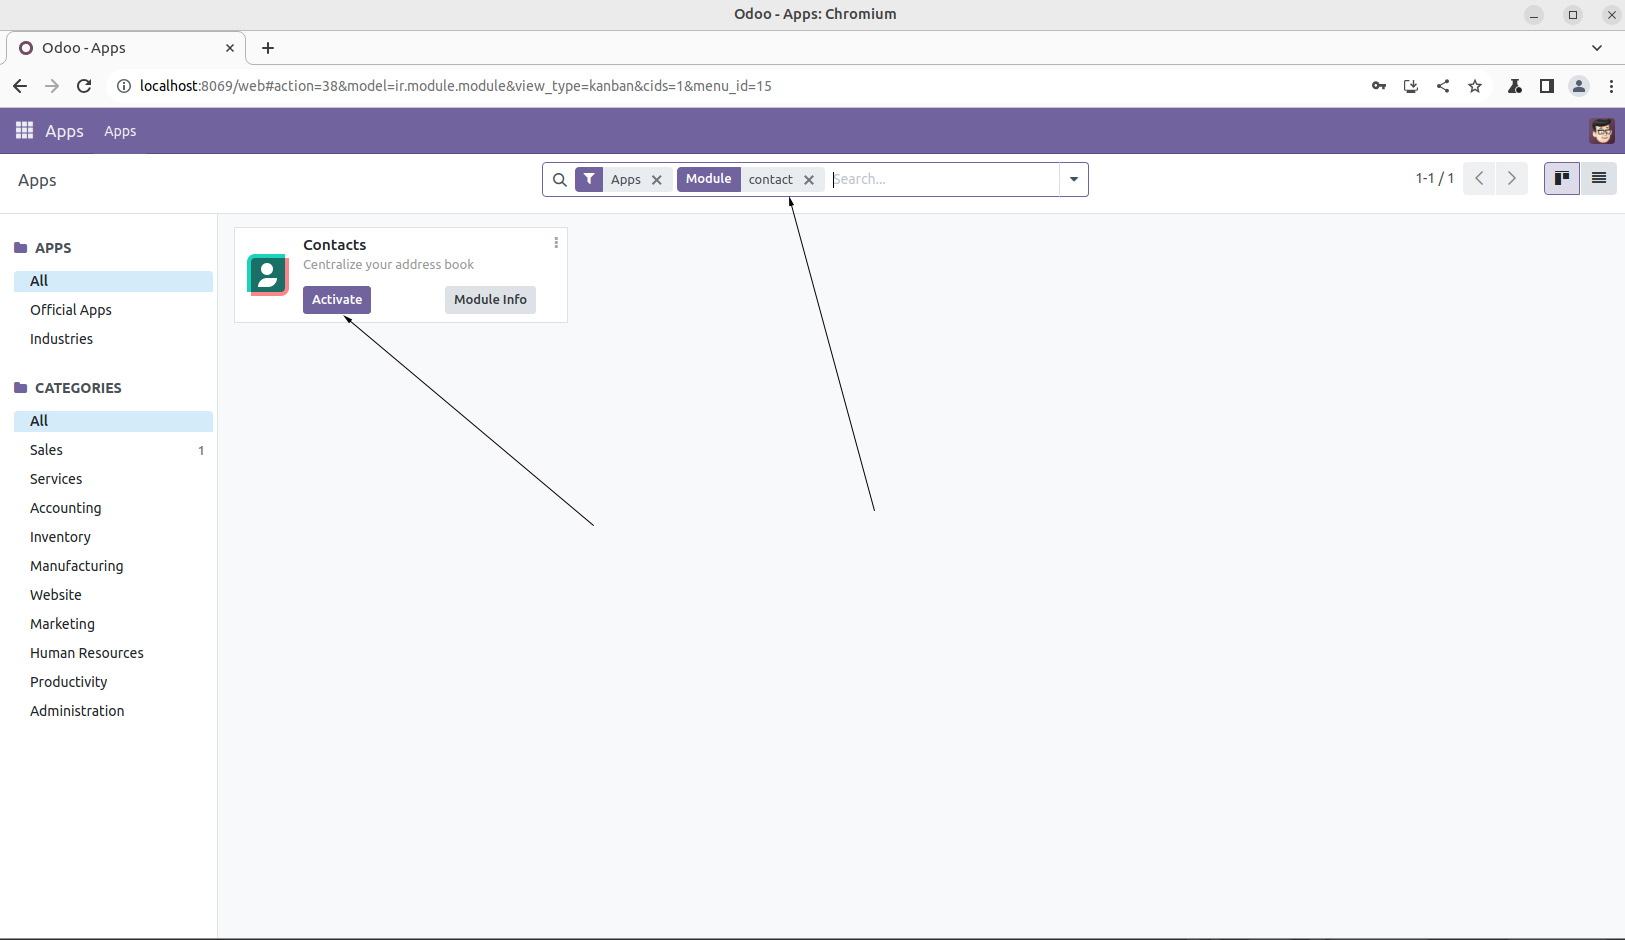Click the Contacts app icon
The width and height of the screenshot is (1625, 940).
pyautogui.click(x=267, y=275)
